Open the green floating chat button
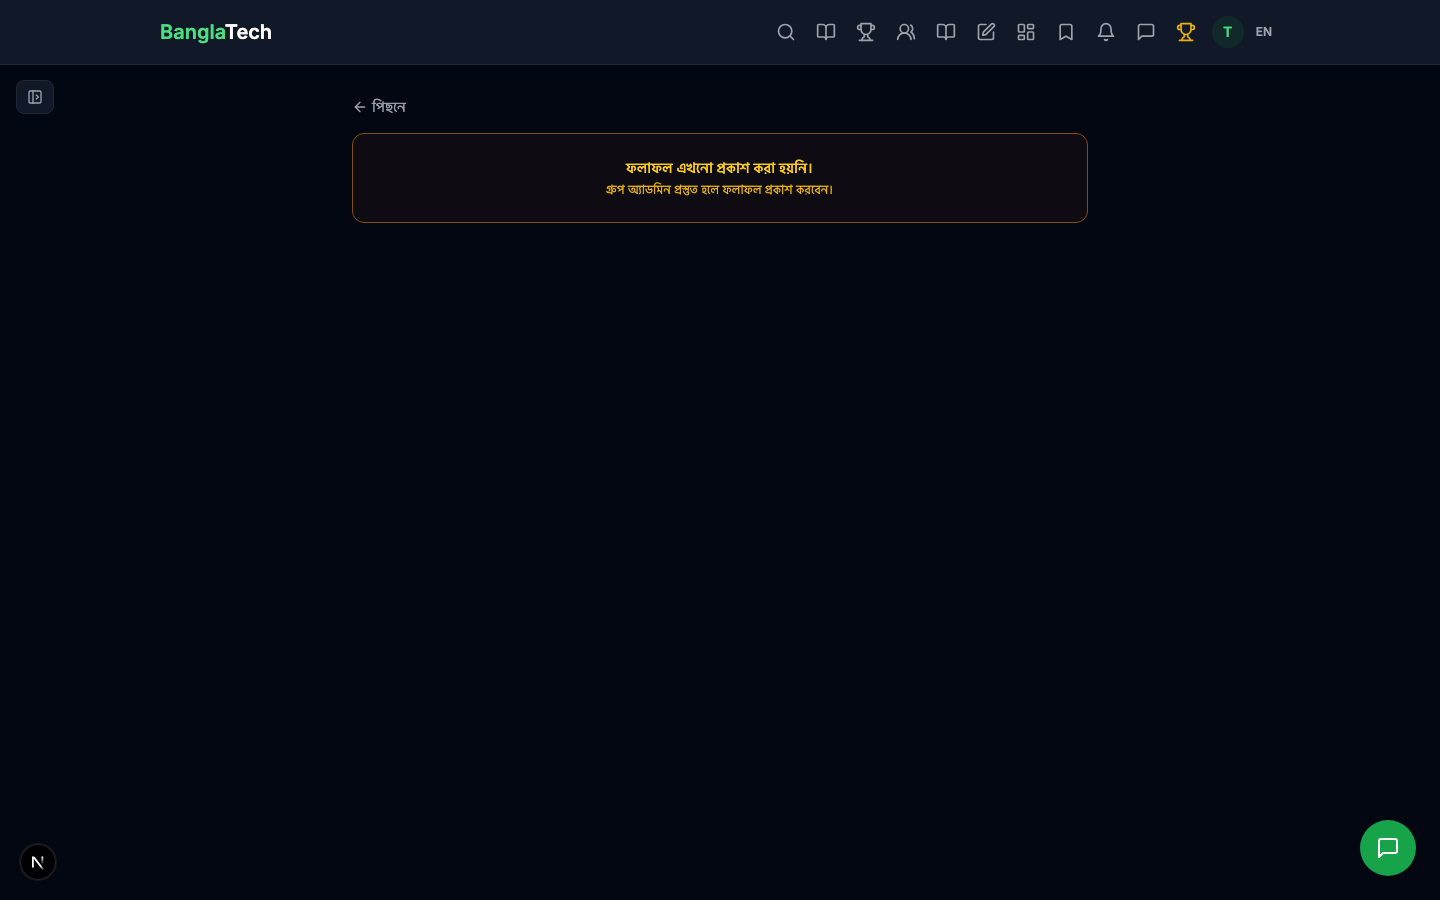This screenshot has width=1440, height=900. pos(1388,848)
